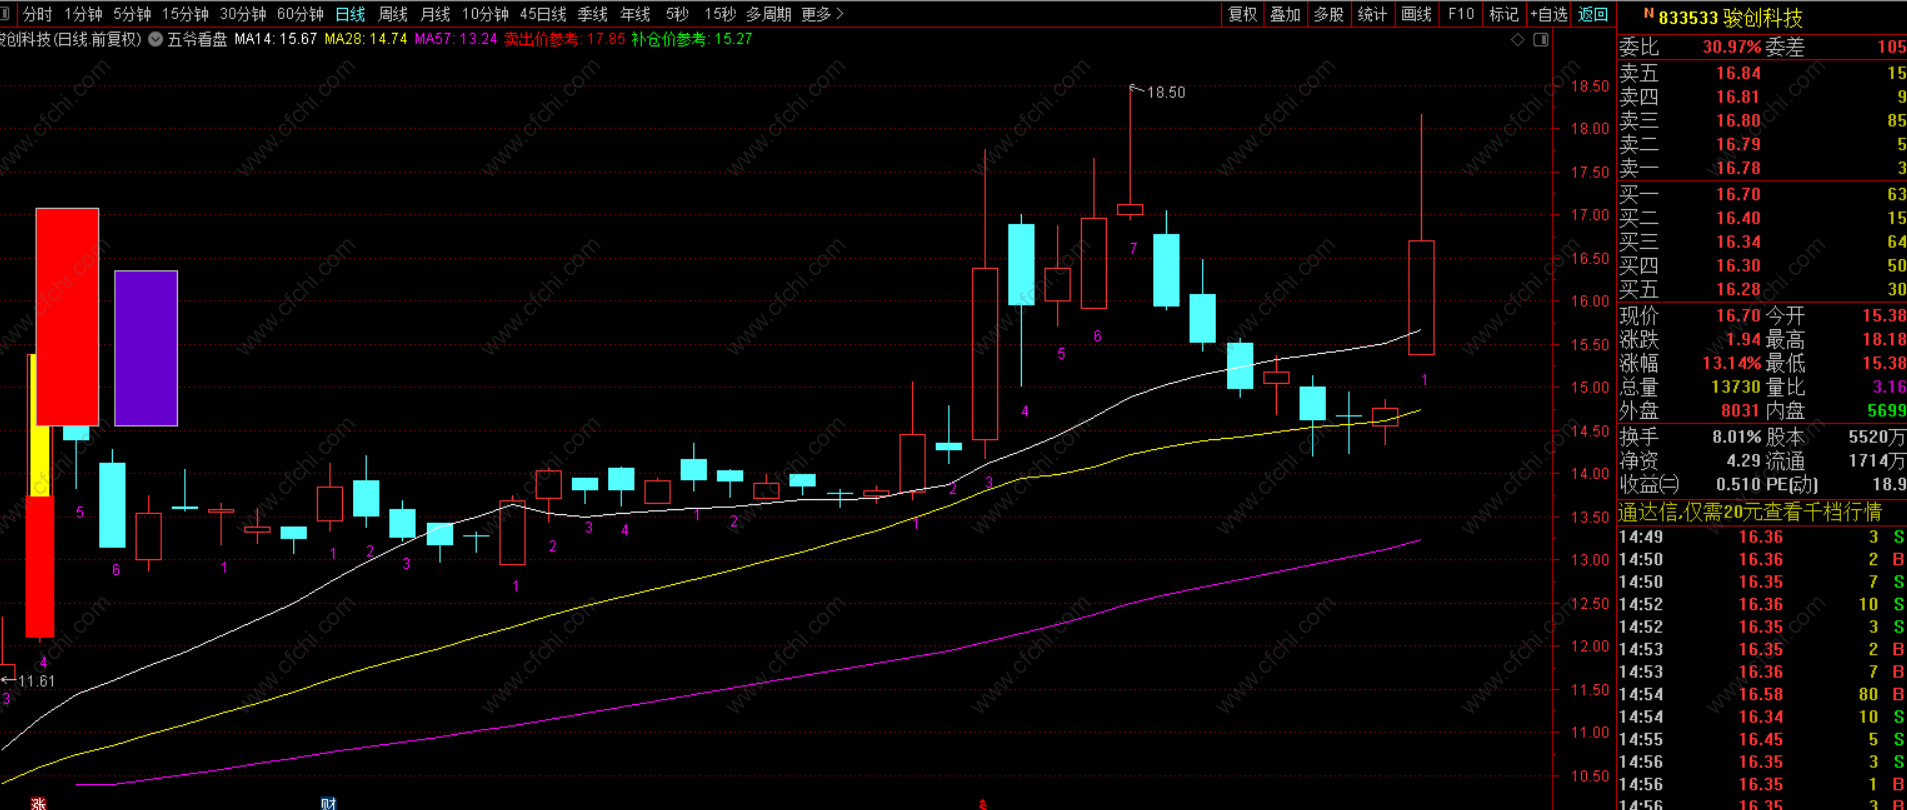The image size is (1907, 810).
Task: Click the 返回 back button
Action: pos(1593,14)
